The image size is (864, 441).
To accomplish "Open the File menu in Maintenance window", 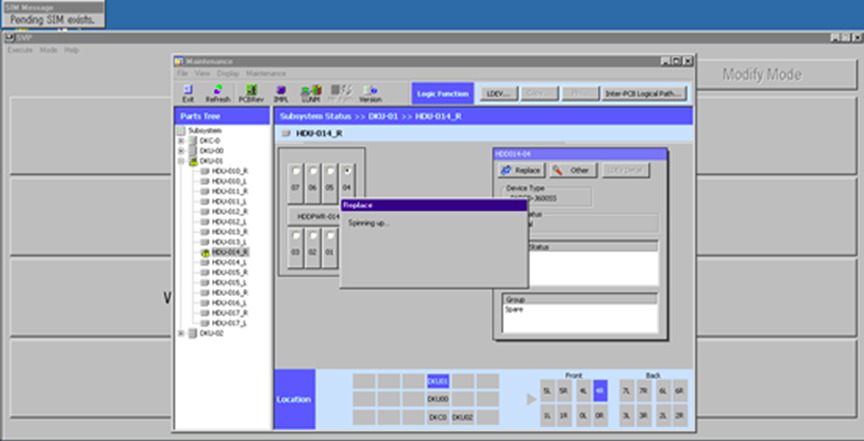I will 183,73.
